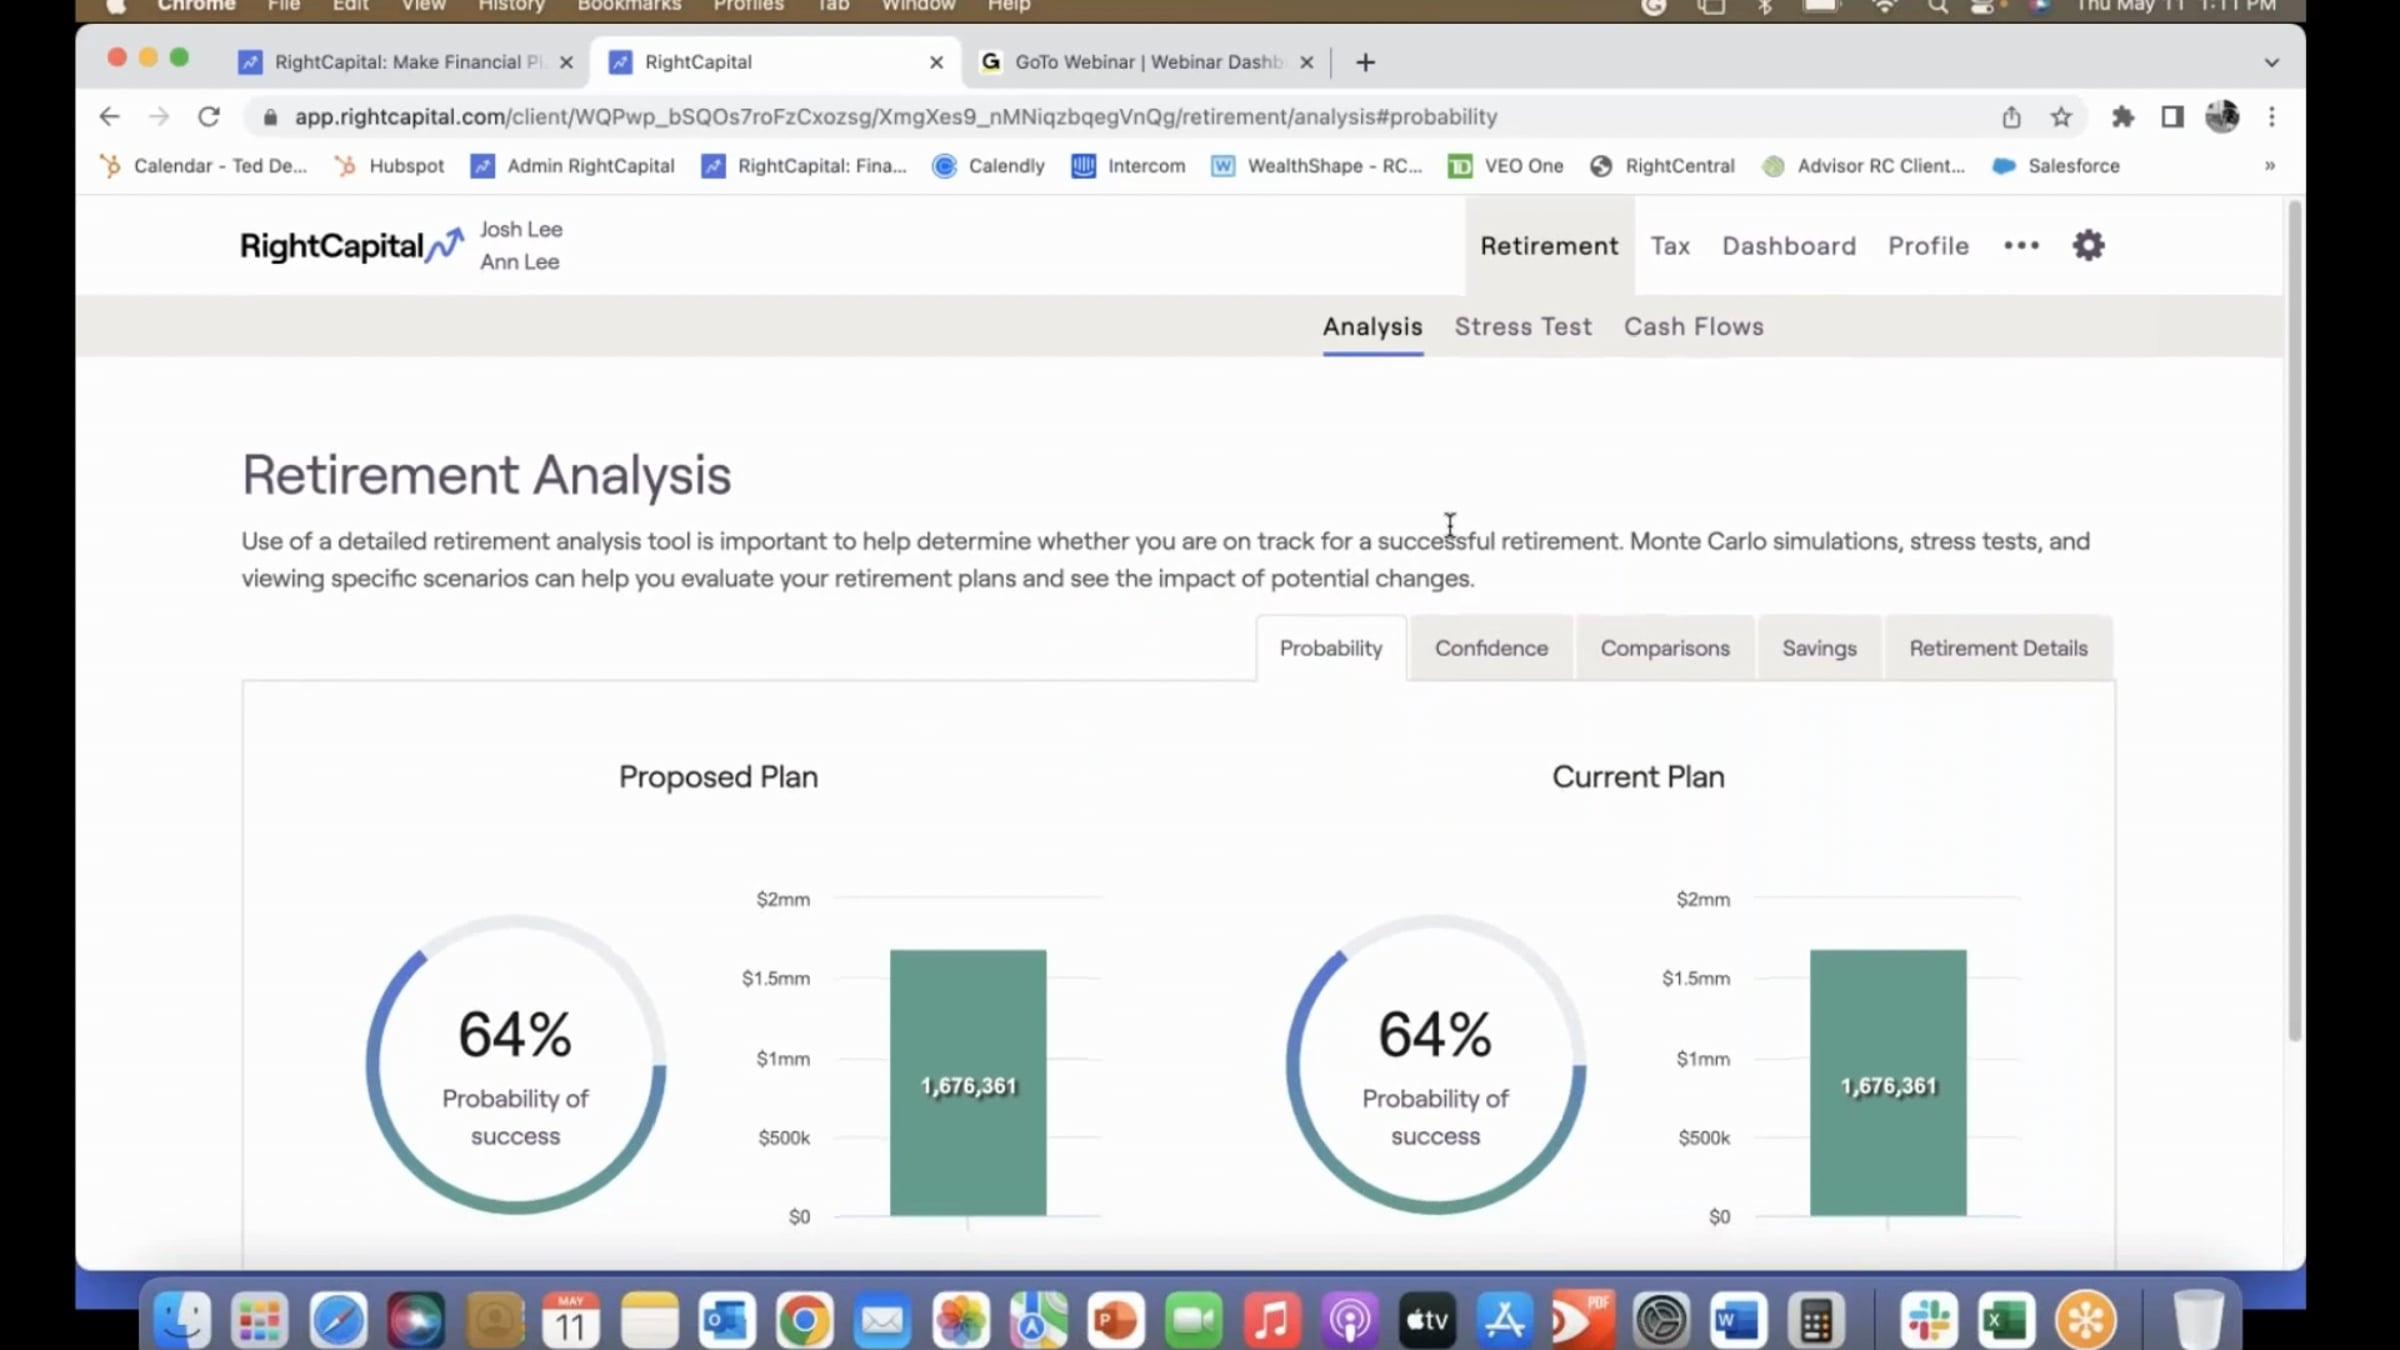Open Slack from the dock
The width and height of the screenshot is (2400, 1350).
(1928, 1320)
